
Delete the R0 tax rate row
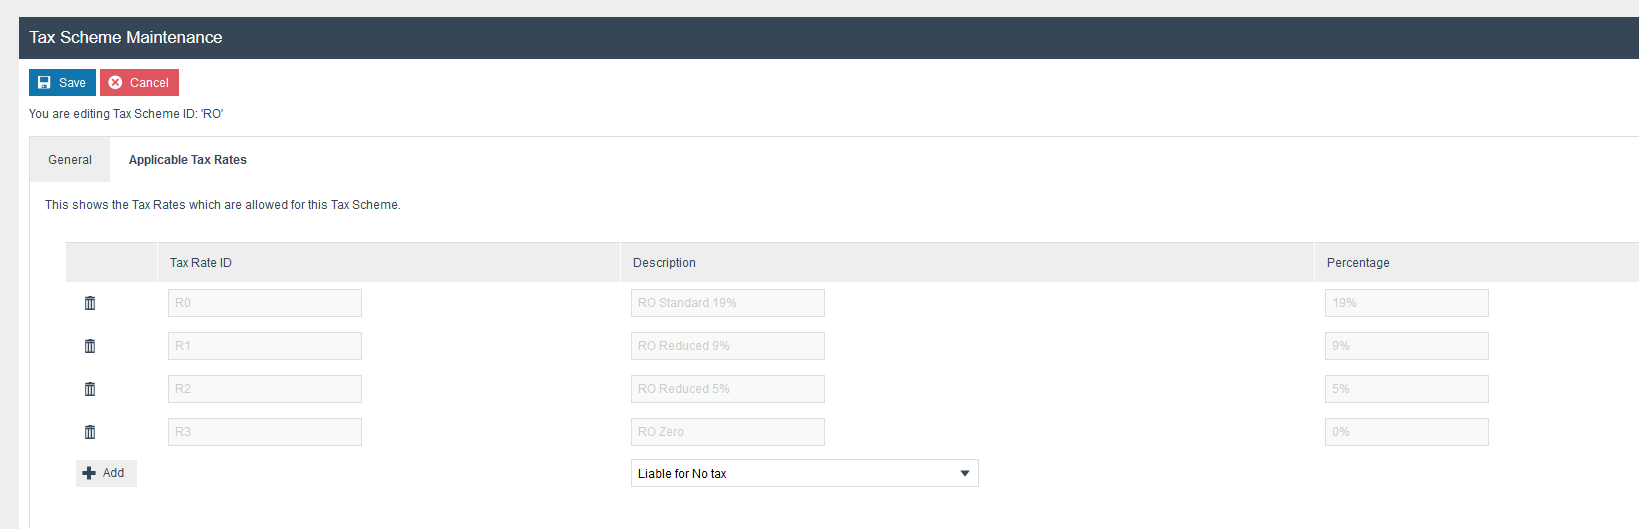(x=90, y=303)
